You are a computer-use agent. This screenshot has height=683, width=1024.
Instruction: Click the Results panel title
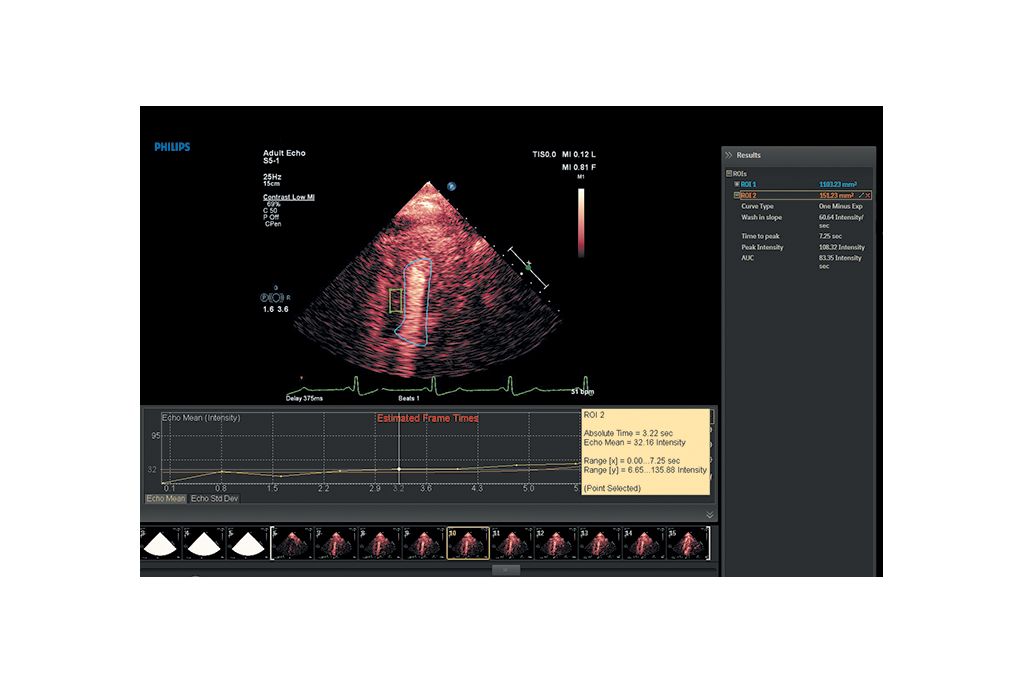pyautogui.click(x=748, y=155)
